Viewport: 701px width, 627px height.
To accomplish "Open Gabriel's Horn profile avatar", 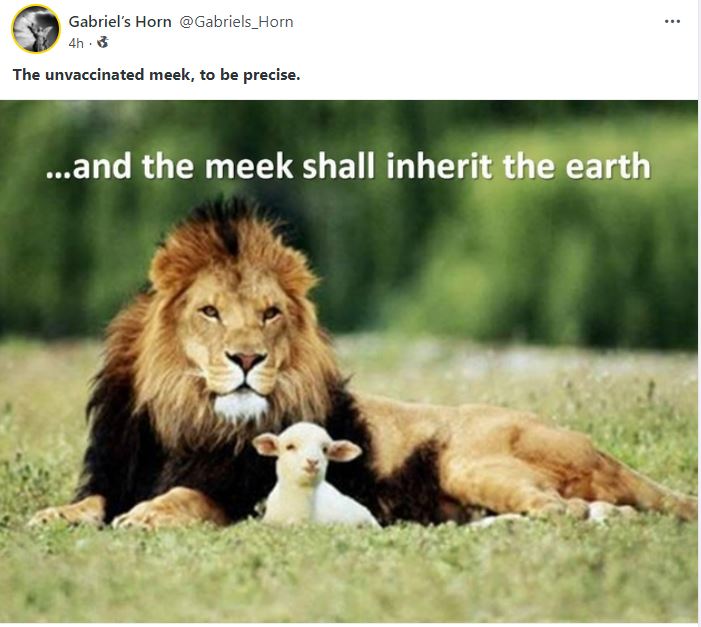I will point(36,29).
